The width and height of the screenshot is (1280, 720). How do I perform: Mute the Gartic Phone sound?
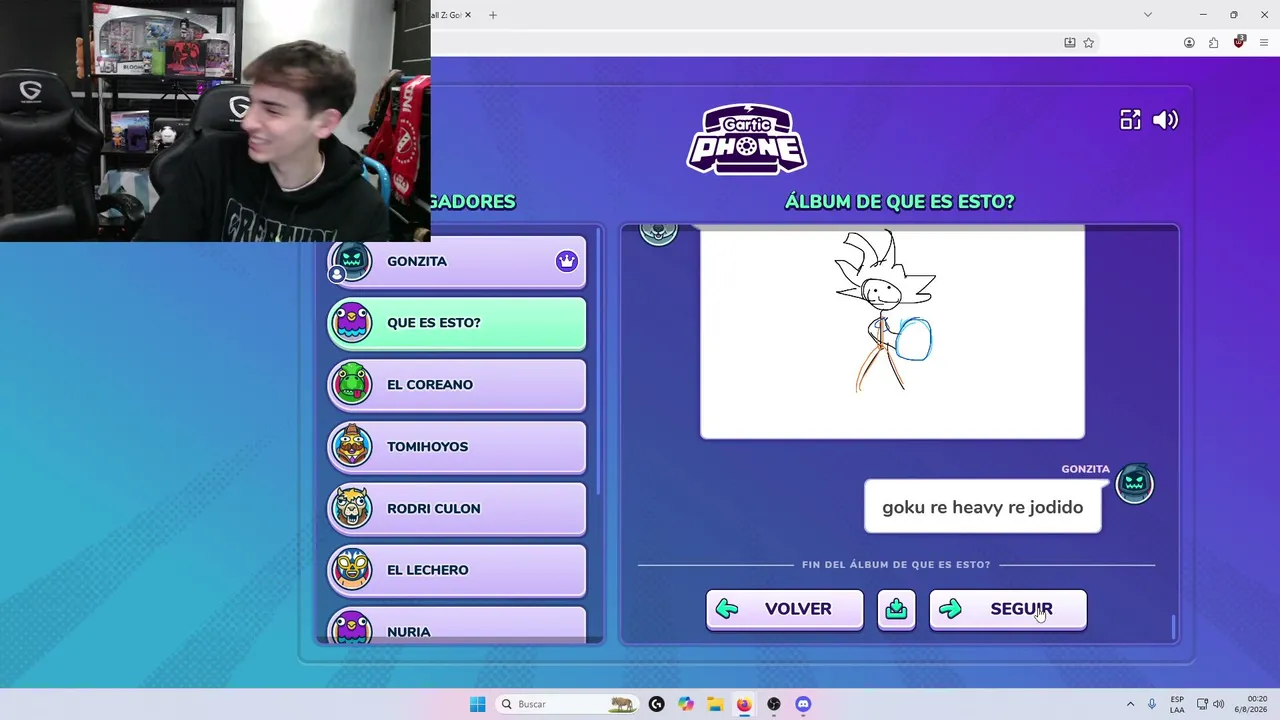tap(1166, 120)
